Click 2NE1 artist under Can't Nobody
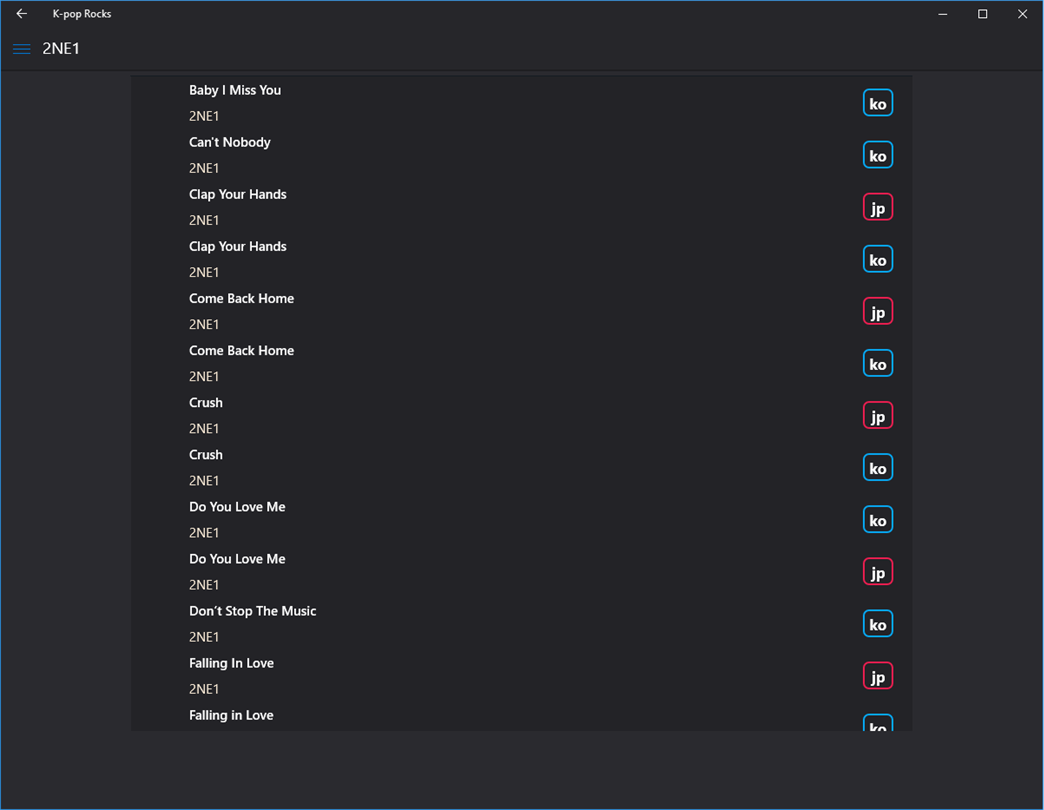 pyautogui.click(x=204, y=168)
